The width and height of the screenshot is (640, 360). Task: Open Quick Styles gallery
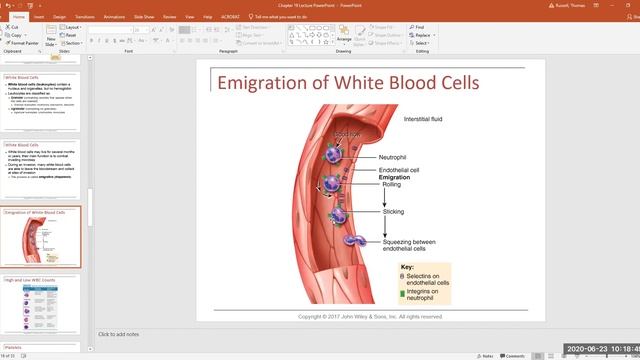click(359, 36)
